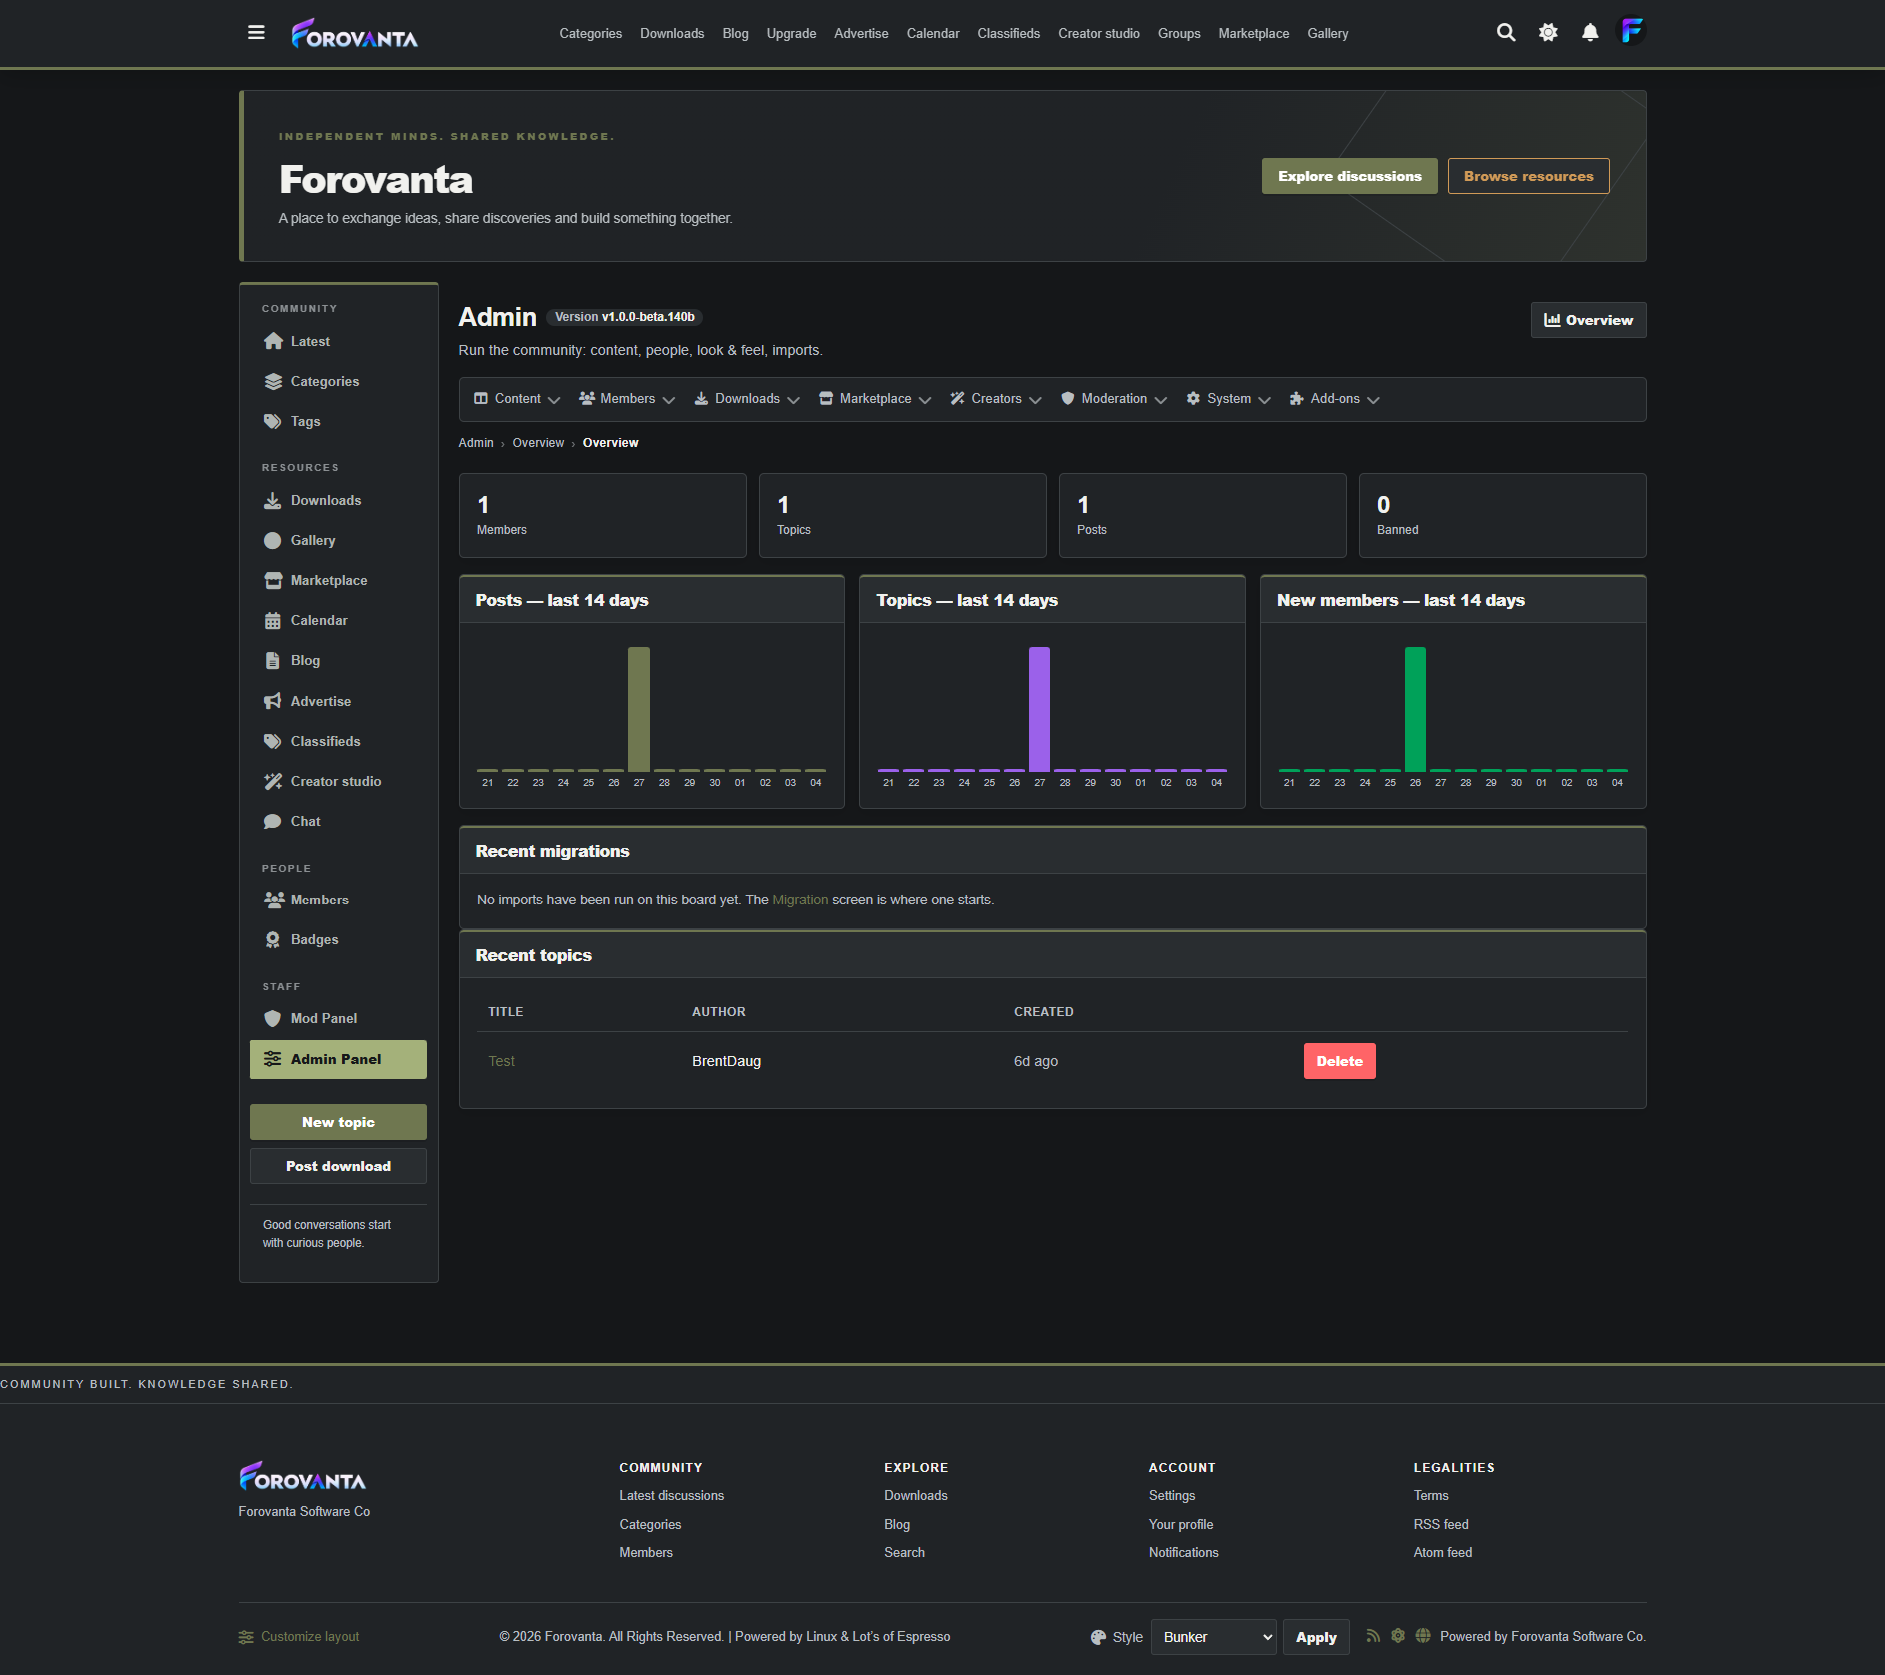Click the Gallery icon in sidebar

click(x=273, y=541)
